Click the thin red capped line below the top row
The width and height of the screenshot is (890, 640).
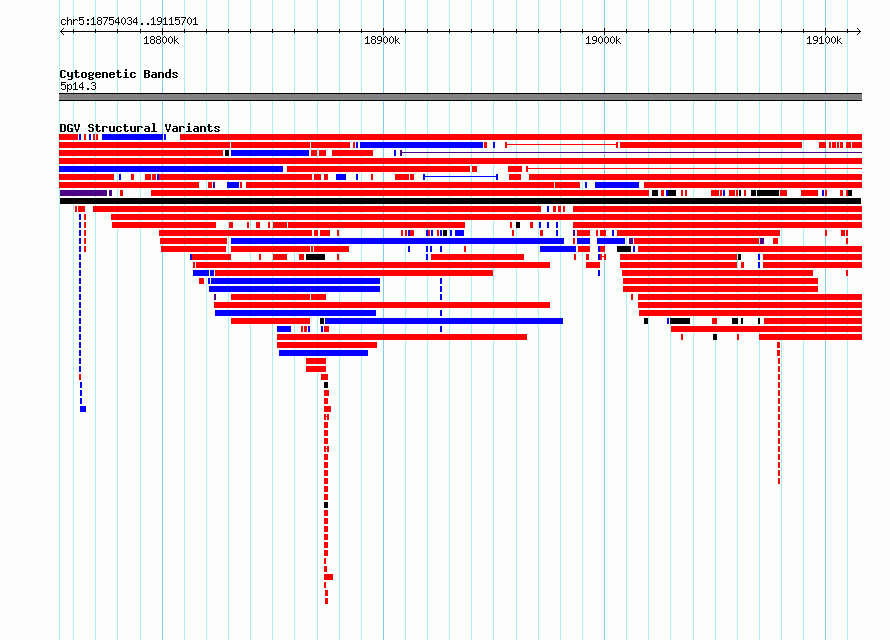[561, 145]
